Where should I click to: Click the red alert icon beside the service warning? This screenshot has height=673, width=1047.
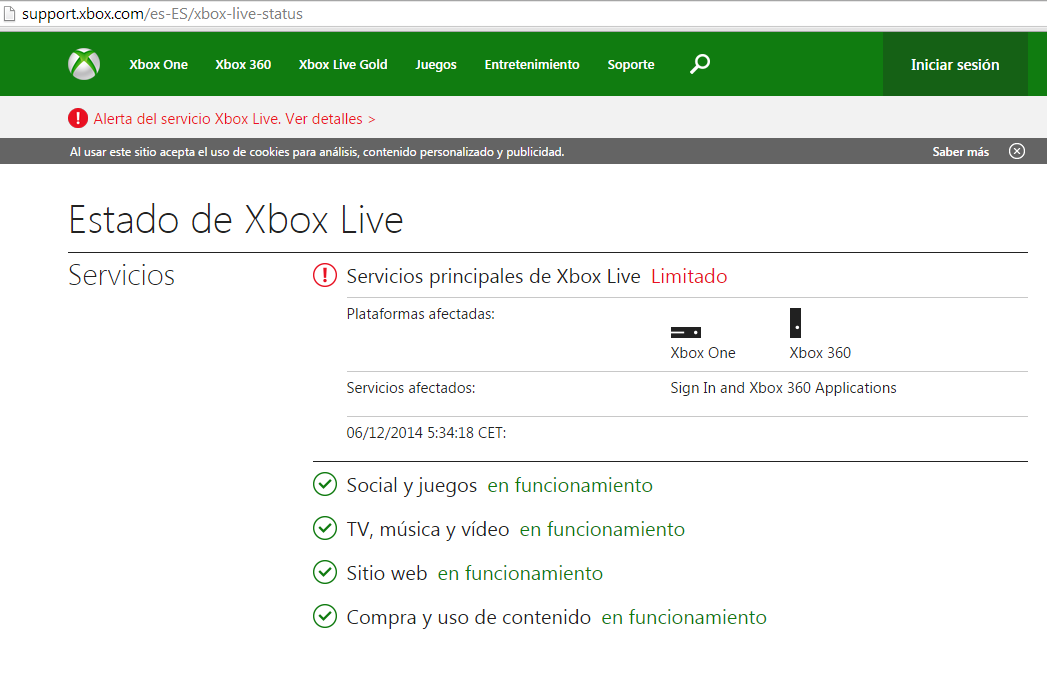click(x=78, y=118)
